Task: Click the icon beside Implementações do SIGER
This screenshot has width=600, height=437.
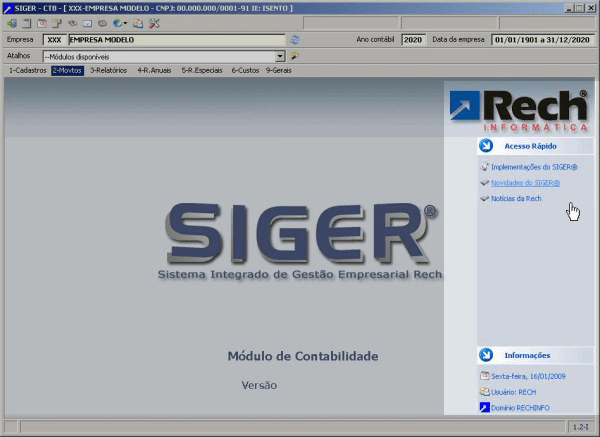Action: click(x=484, y=167)
